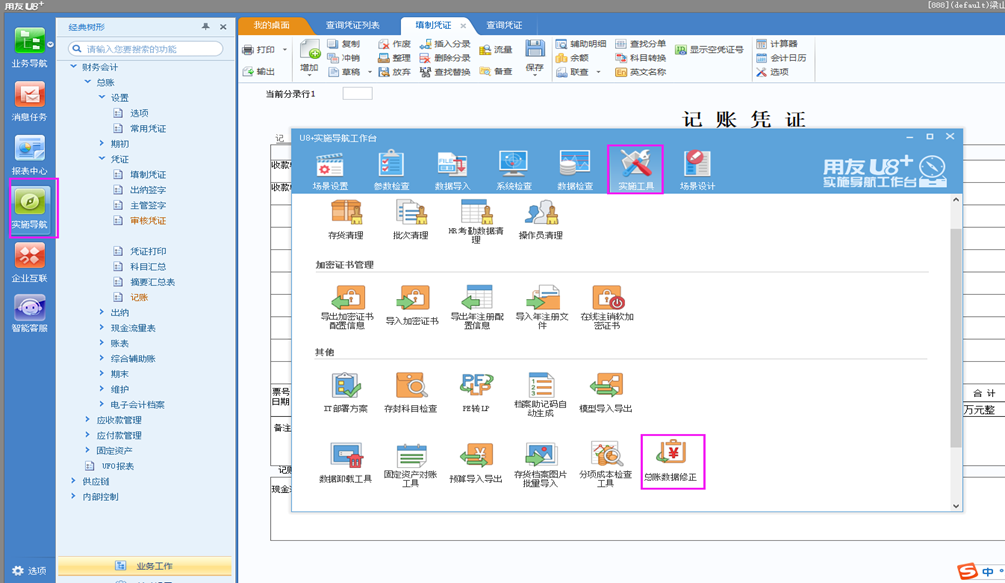Click the workbench scrollbar down arrow
The height and width of the screenshot is (583, 1005).
(956, 505)
